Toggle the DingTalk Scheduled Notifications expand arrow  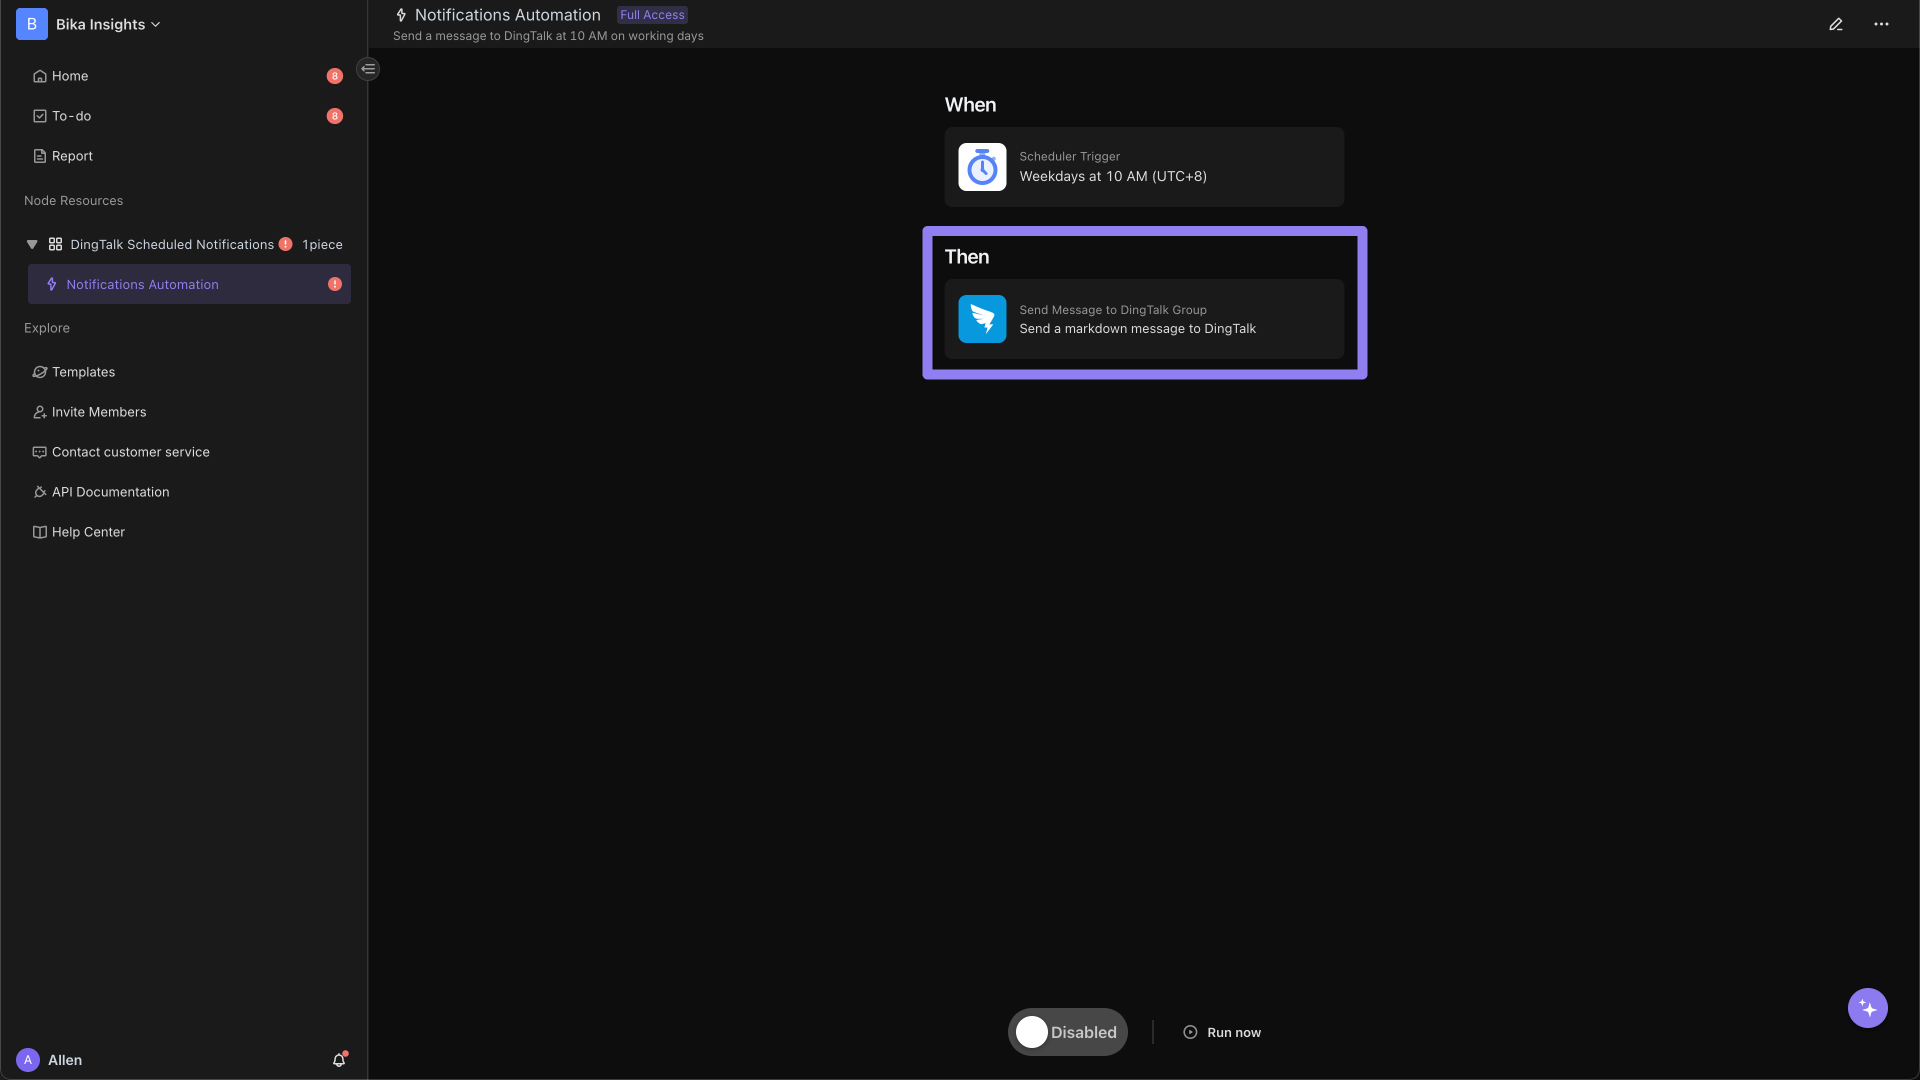[x=32, y=244]
